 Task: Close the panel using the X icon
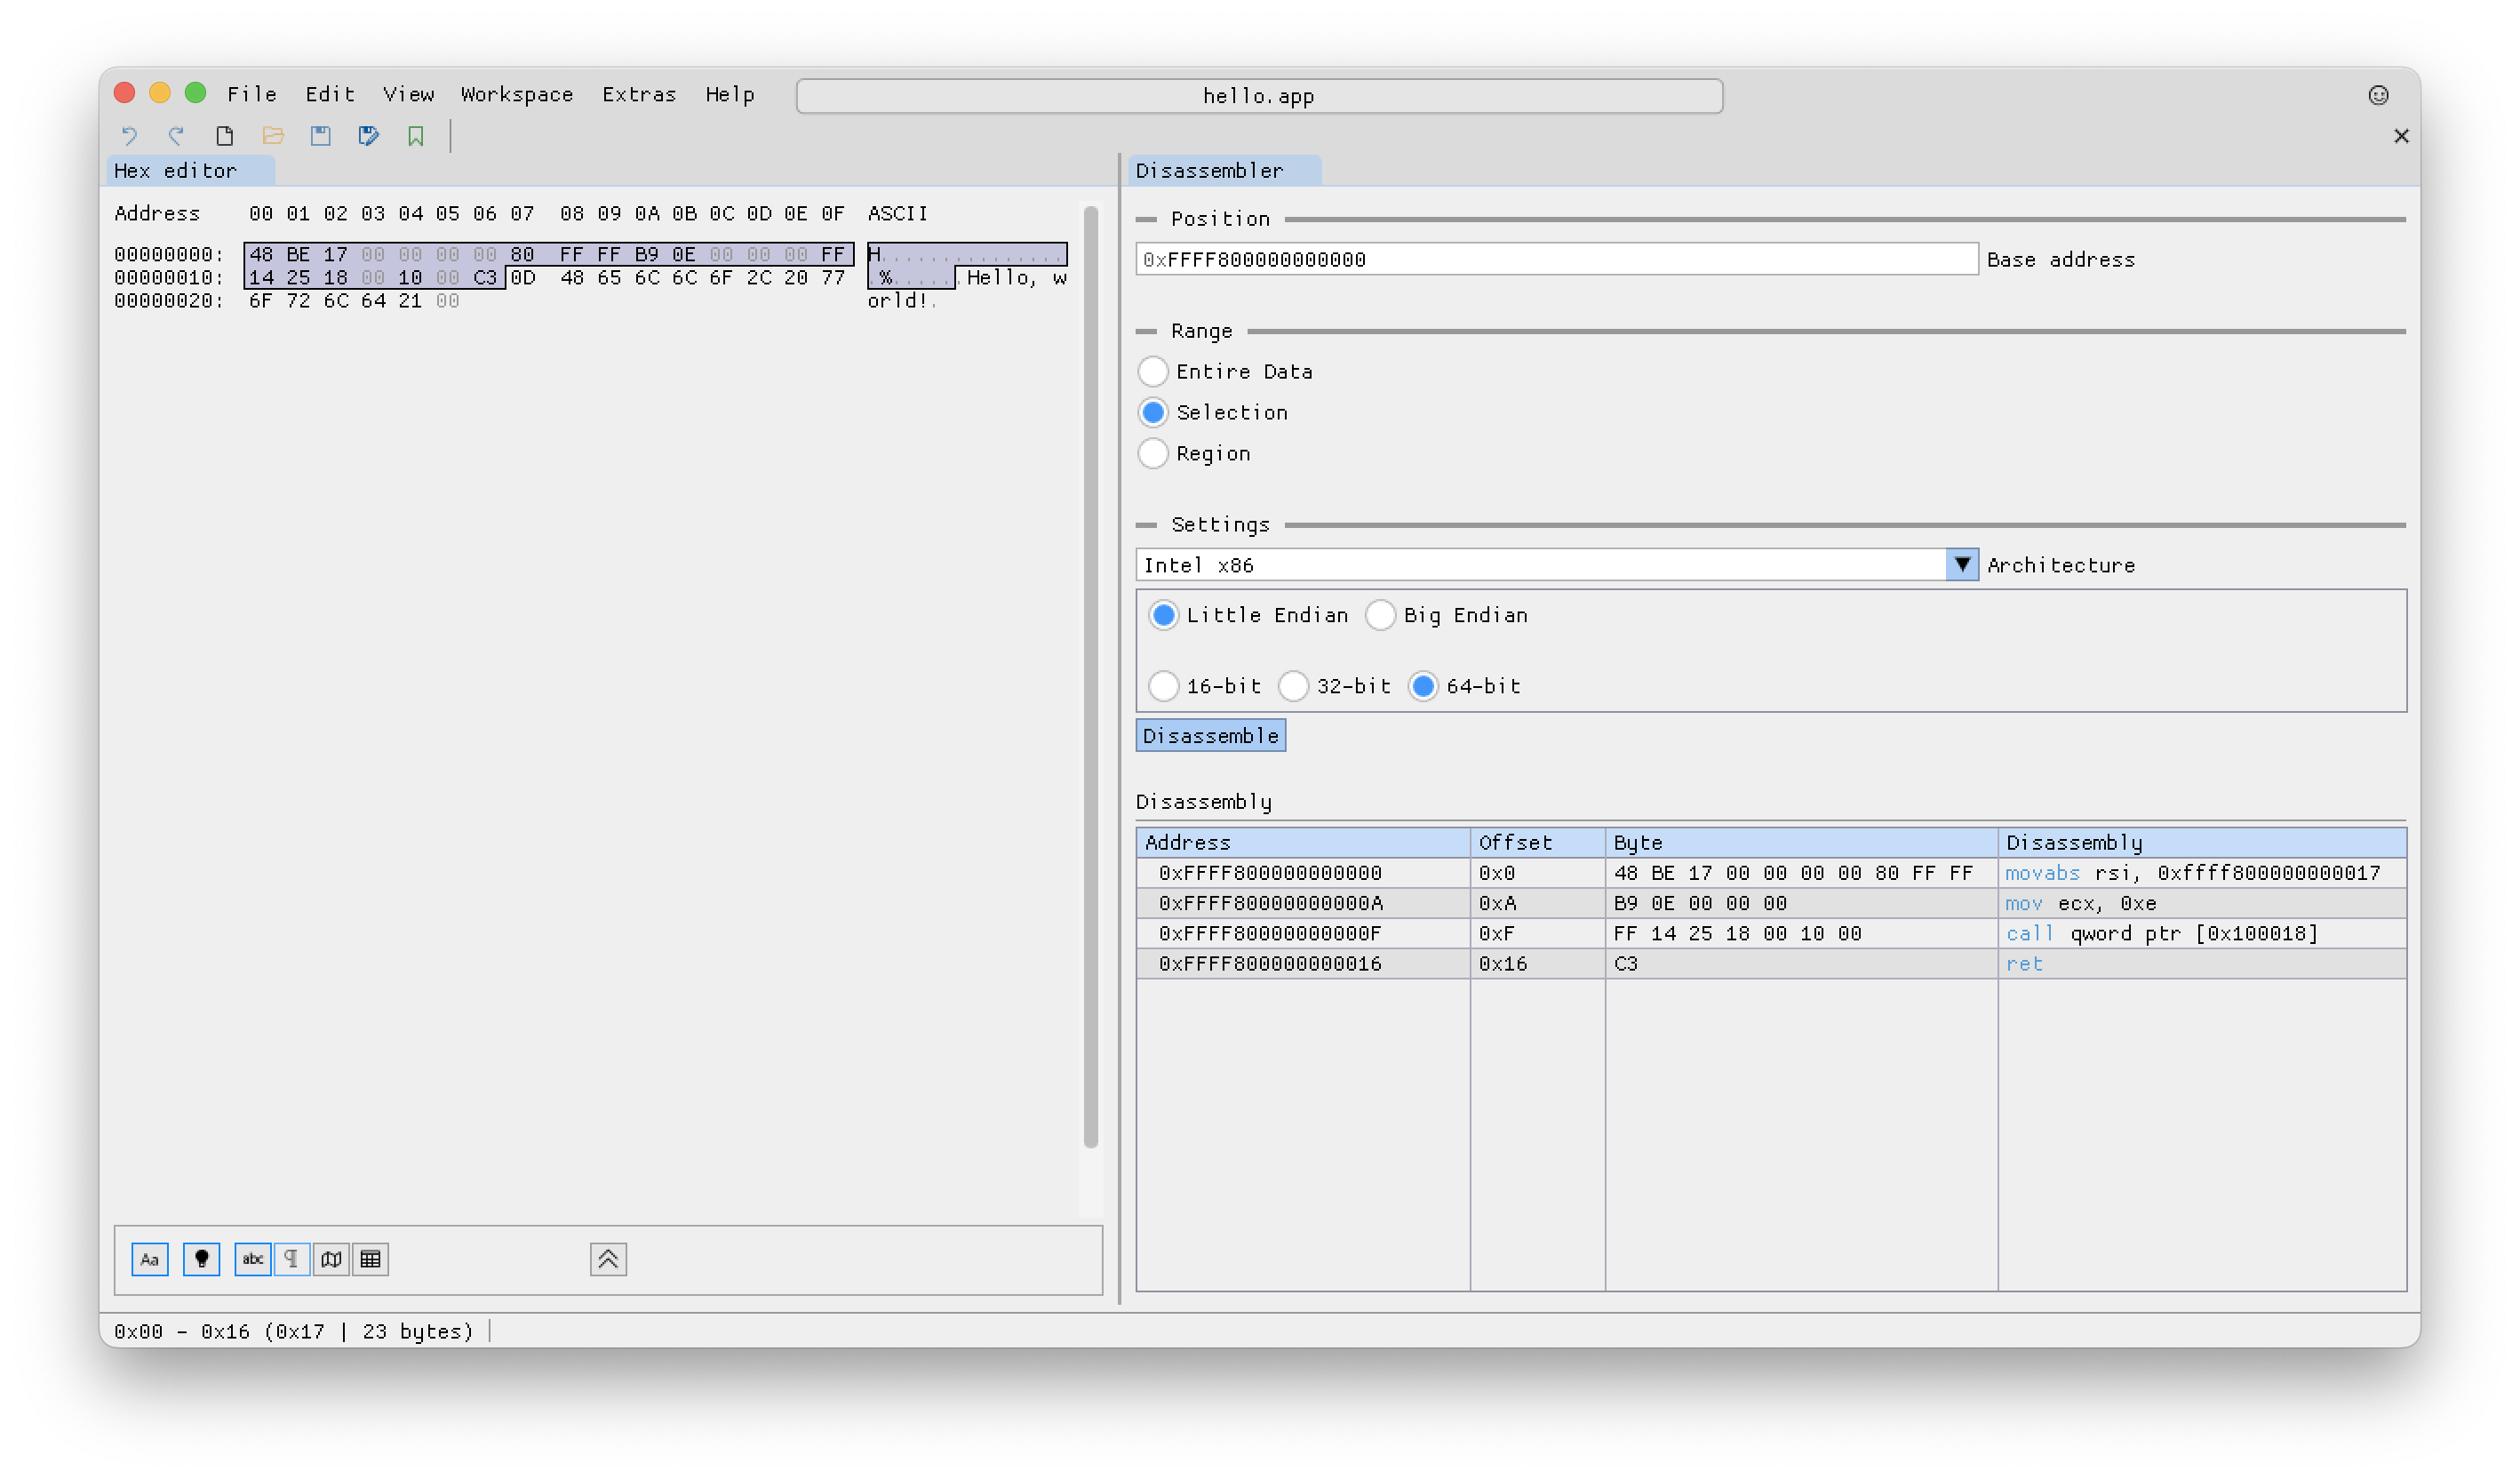[x=2401, y=136]
